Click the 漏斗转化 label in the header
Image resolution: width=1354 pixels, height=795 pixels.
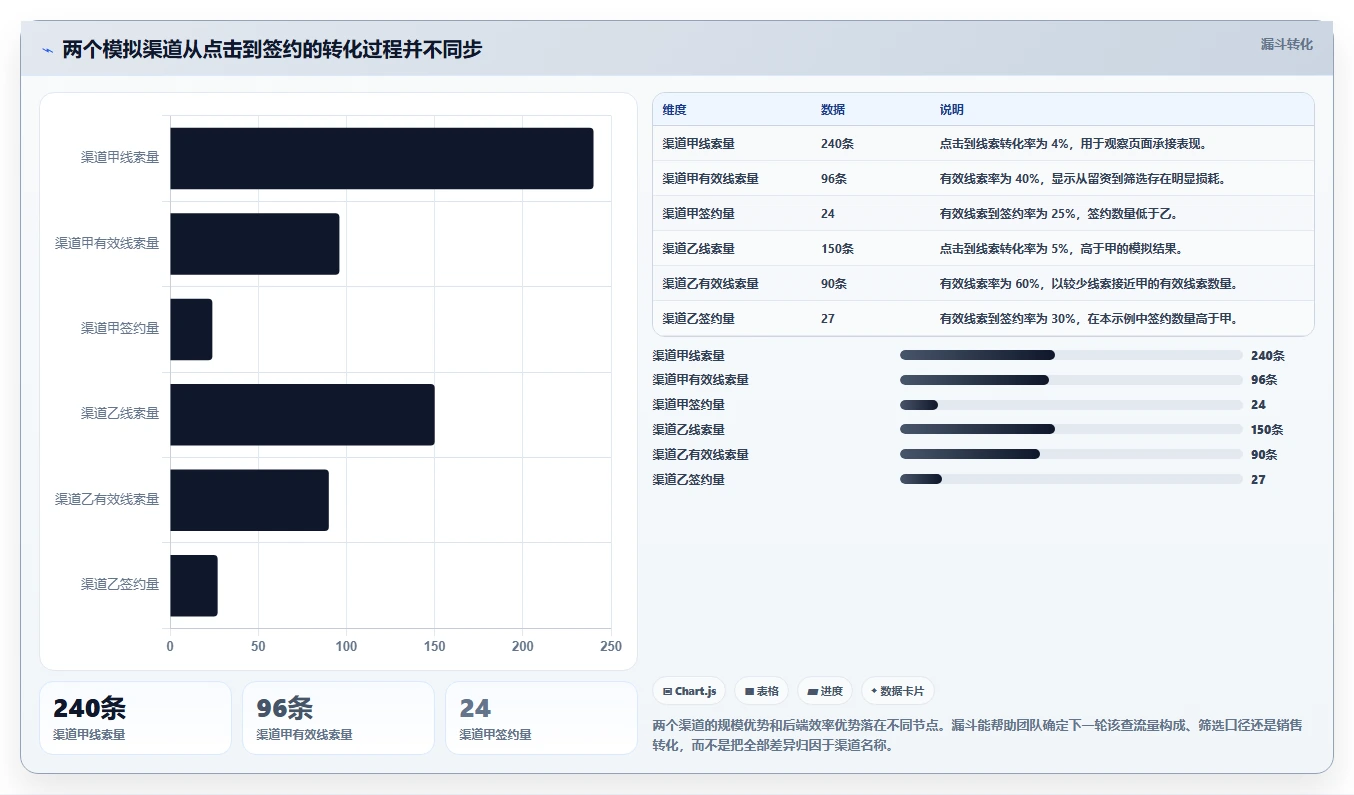click(x=1286, y=45)
